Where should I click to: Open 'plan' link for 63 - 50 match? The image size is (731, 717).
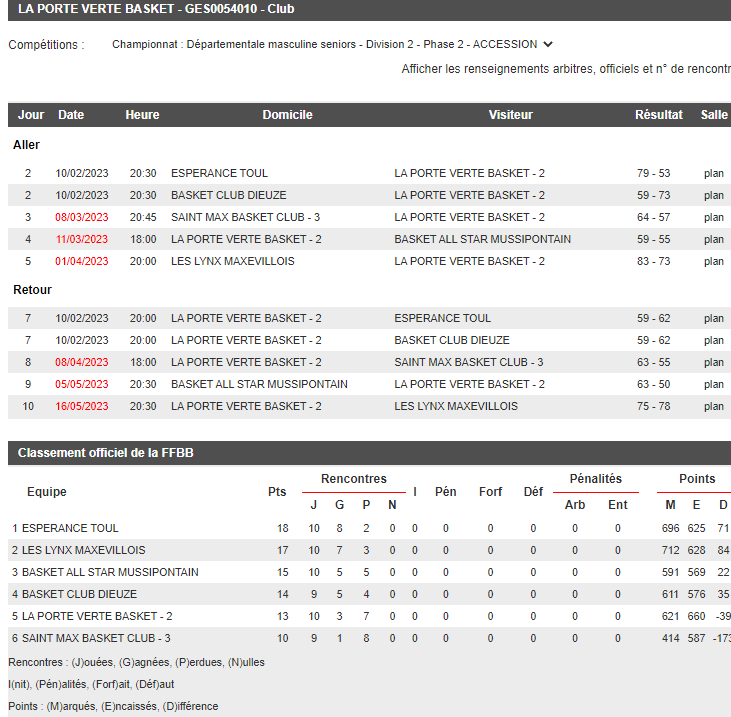coord(713,384)
